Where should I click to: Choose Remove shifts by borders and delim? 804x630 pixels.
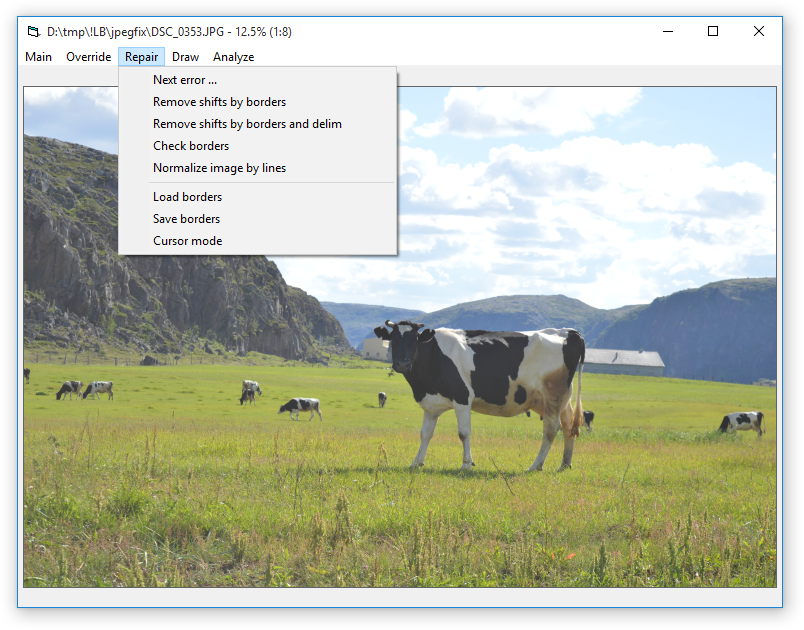click(257, 124)
